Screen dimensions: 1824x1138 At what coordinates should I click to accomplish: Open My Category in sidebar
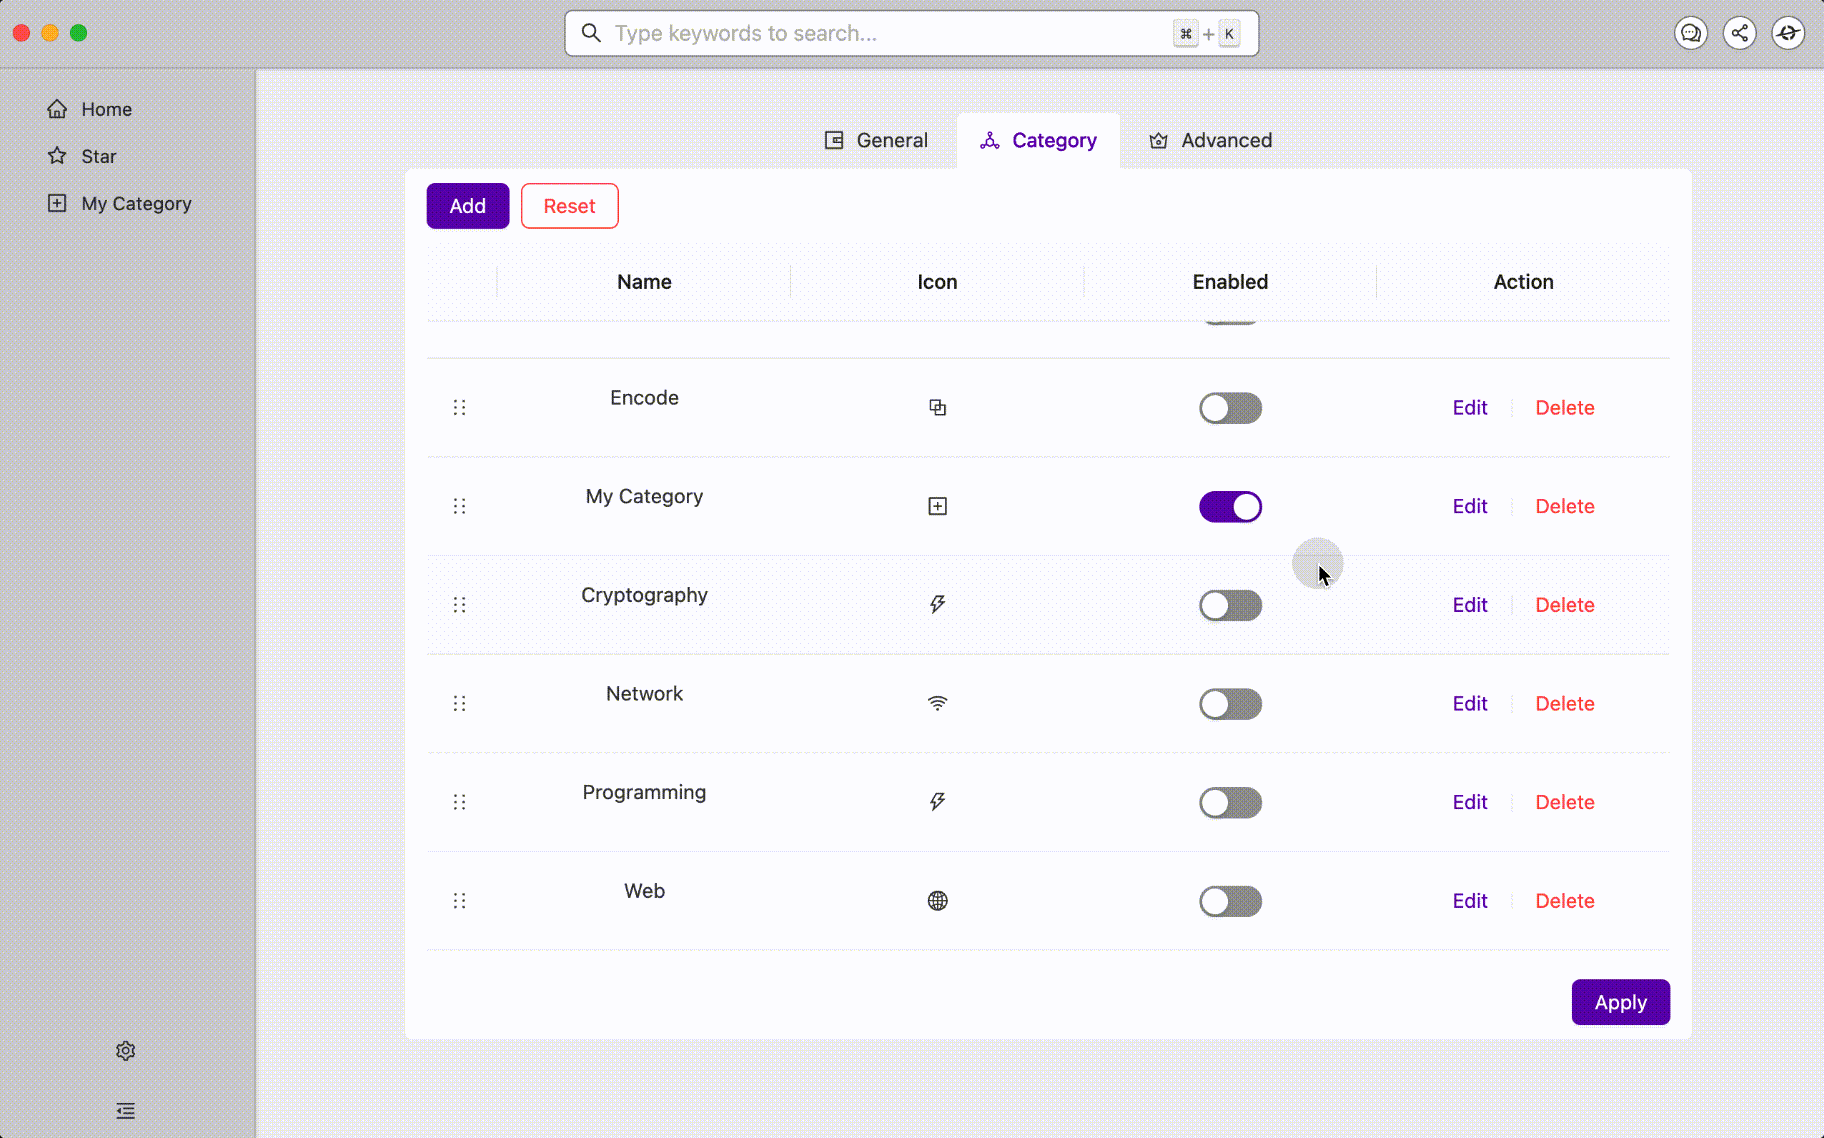(136, 203)
